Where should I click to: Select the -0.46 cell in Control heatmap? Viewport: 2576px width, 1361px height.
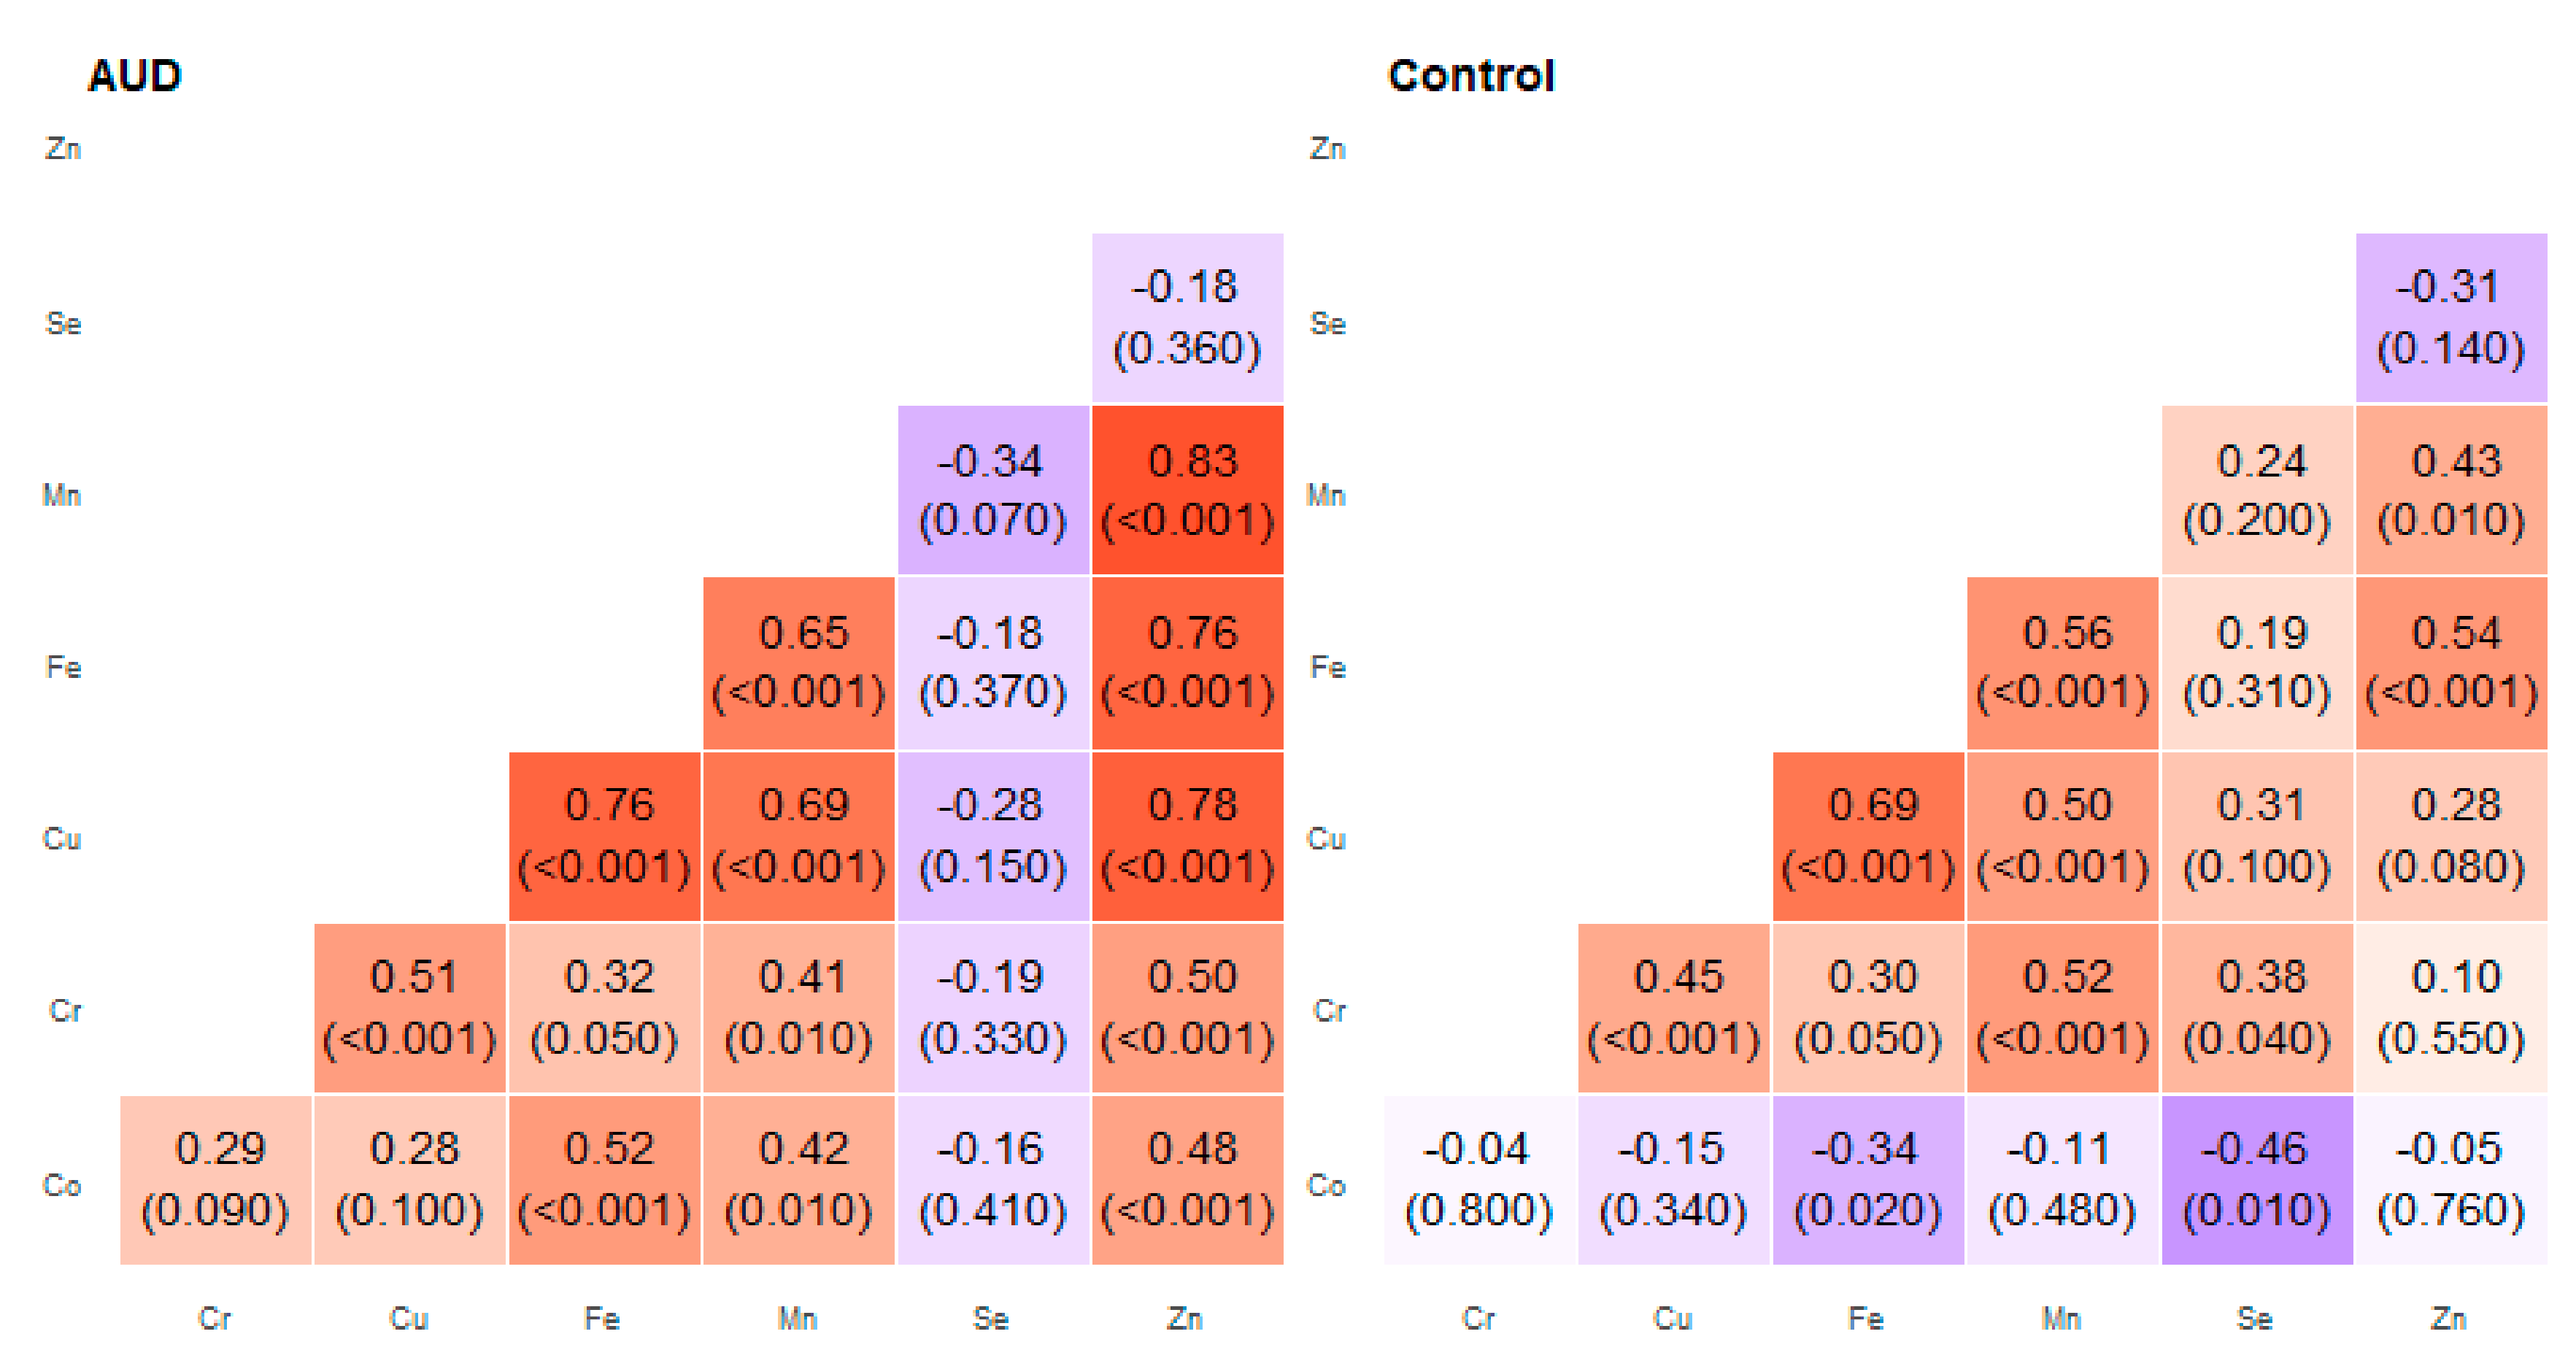[2257, 1180]
